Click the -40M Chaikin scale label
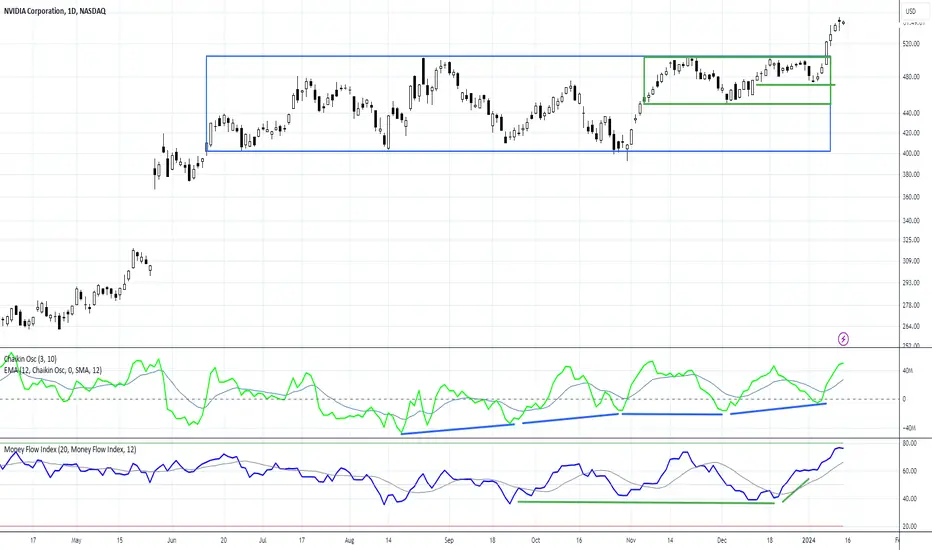932x550 pixels. click(909, 428)
